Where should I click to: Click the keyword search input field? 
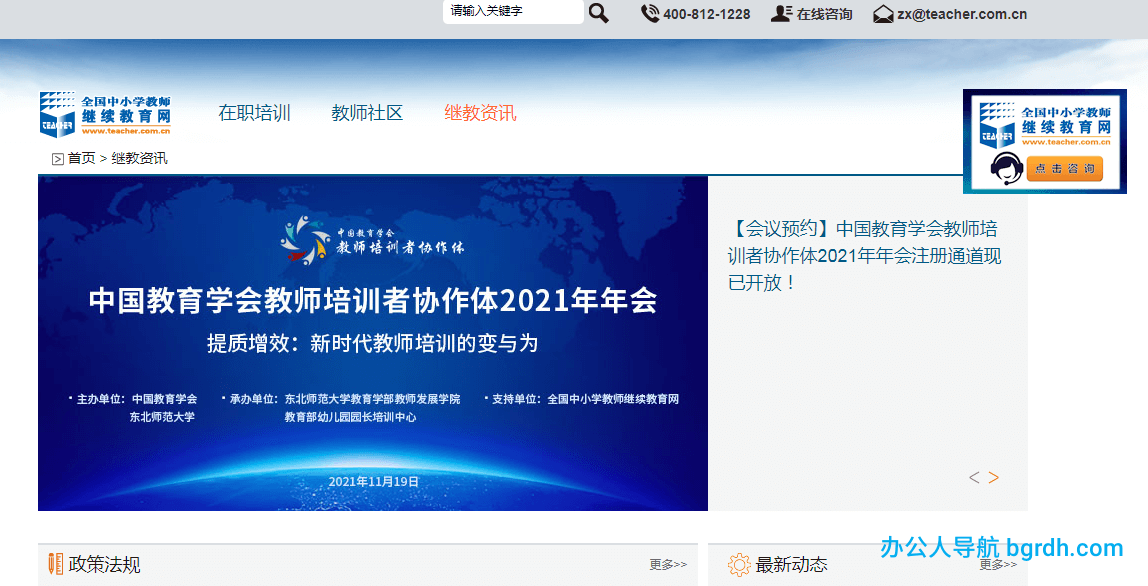(512, 12)
